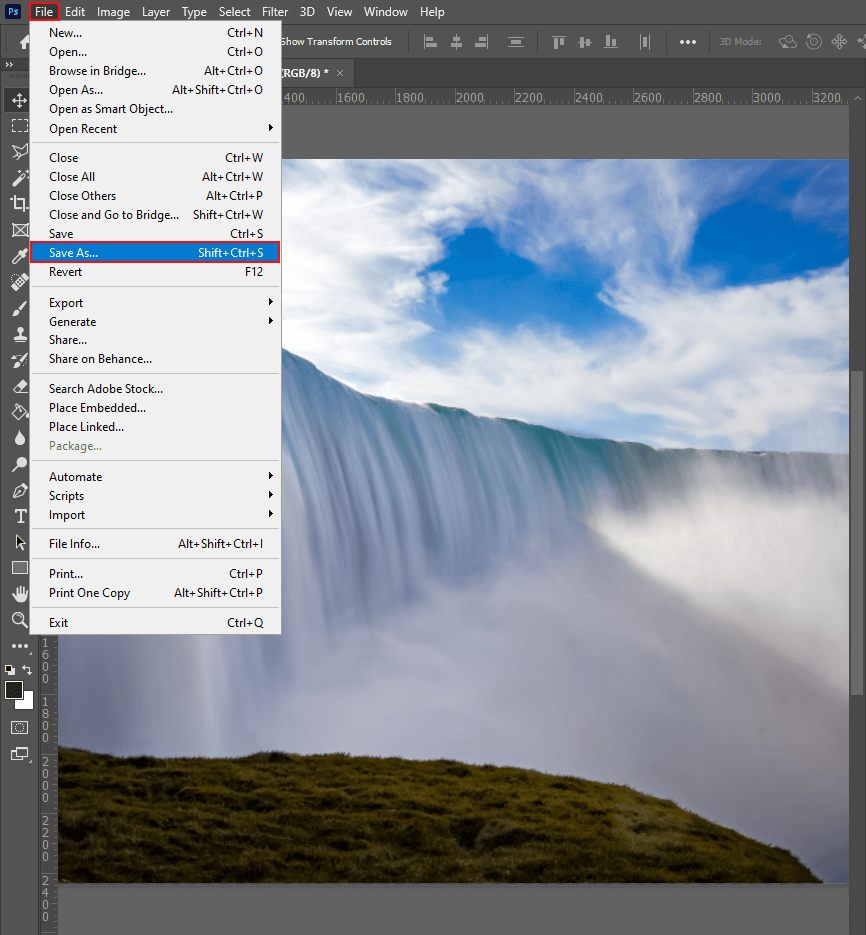
Task: Select the Hand tool
Action: point(19,594)
